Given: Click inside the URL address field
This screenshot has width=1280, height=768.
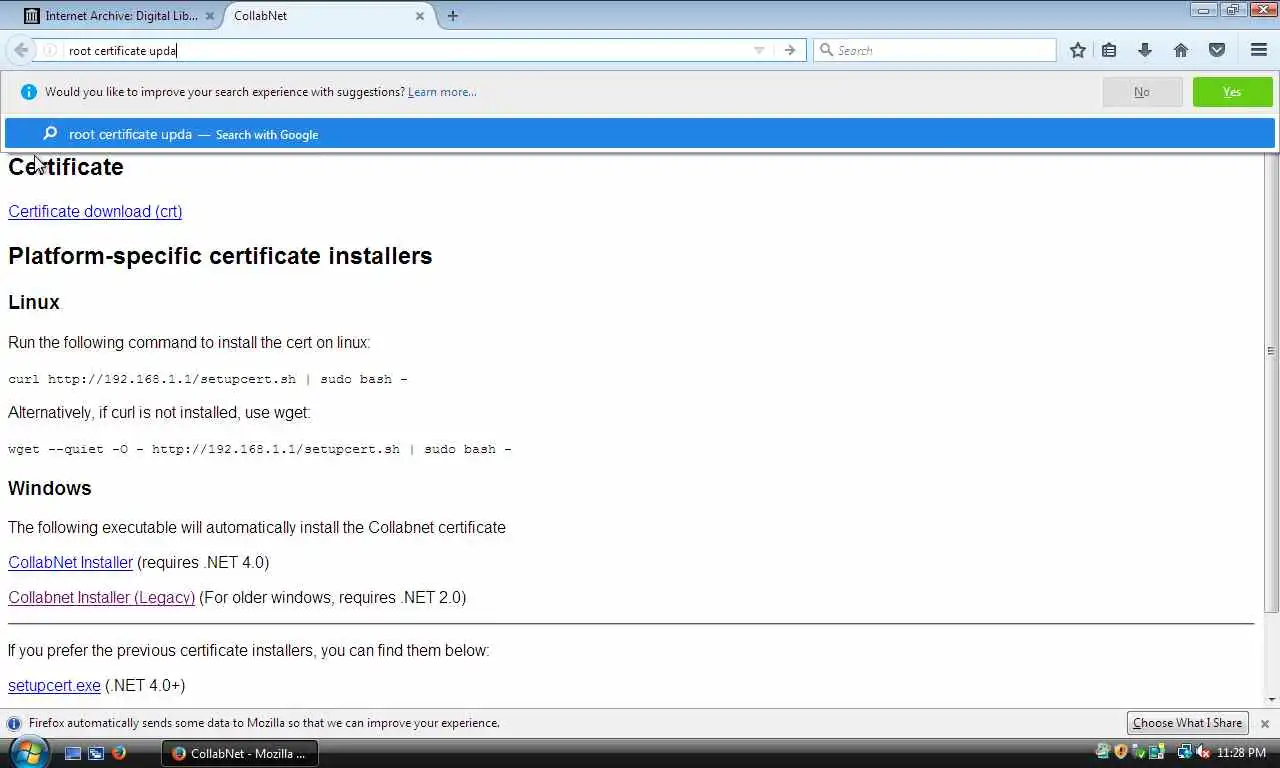Looking at the screenshot, I should (x=405, y=50).
